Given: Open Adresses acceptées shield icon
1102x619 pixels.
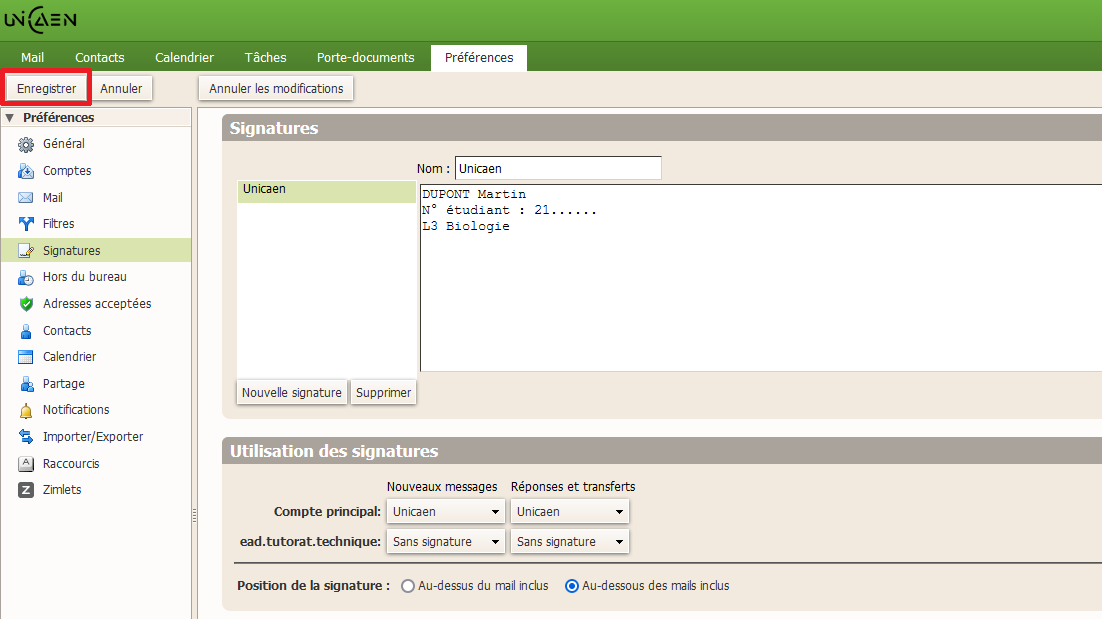Looking at the screenshot, I should coord(26,304).
